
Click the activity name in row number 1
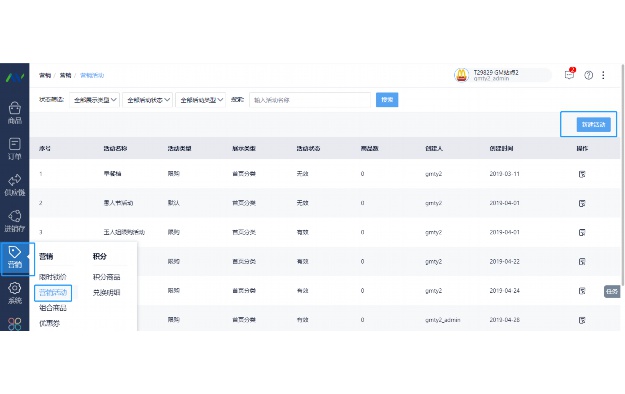click(x=112, y=174)
